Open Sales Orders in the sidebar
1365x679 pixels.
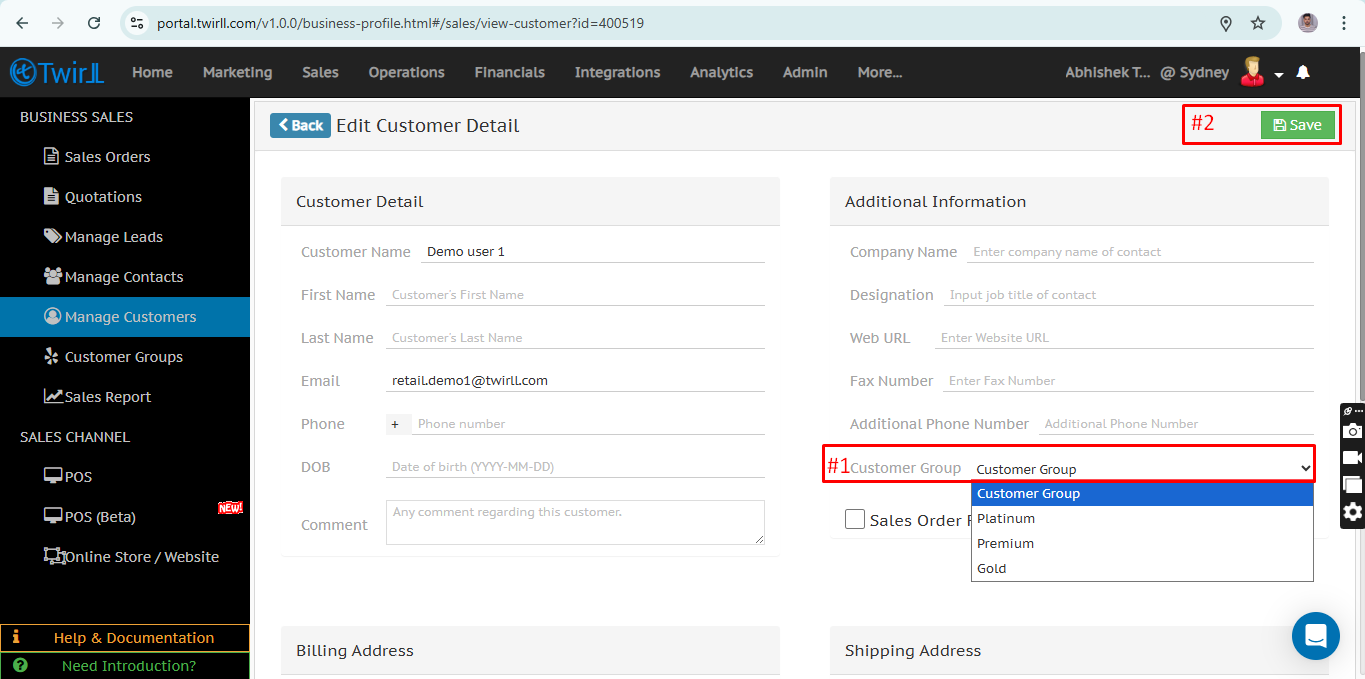click(107, 157)
